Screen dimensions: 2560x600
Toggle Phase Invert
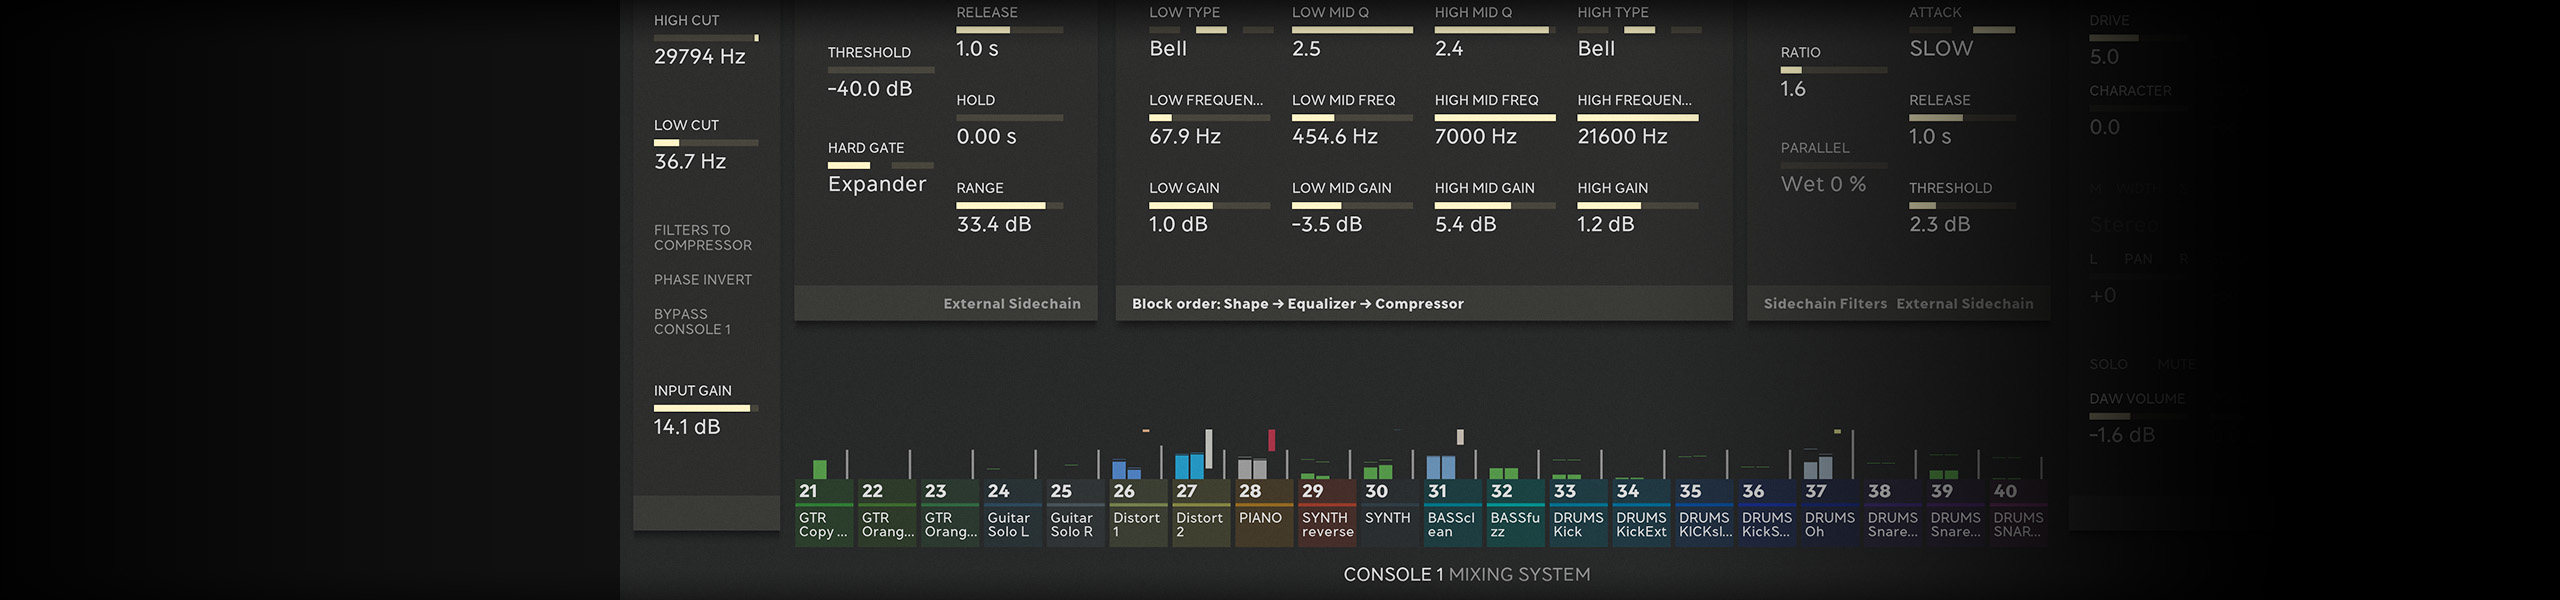point(702,280)
